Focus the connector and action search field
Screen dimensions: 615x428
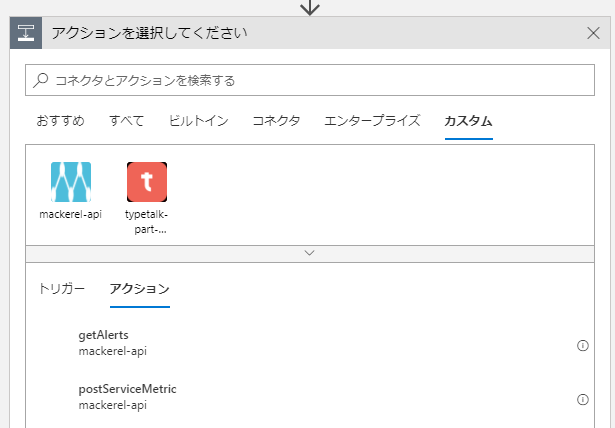click(310, 80)
